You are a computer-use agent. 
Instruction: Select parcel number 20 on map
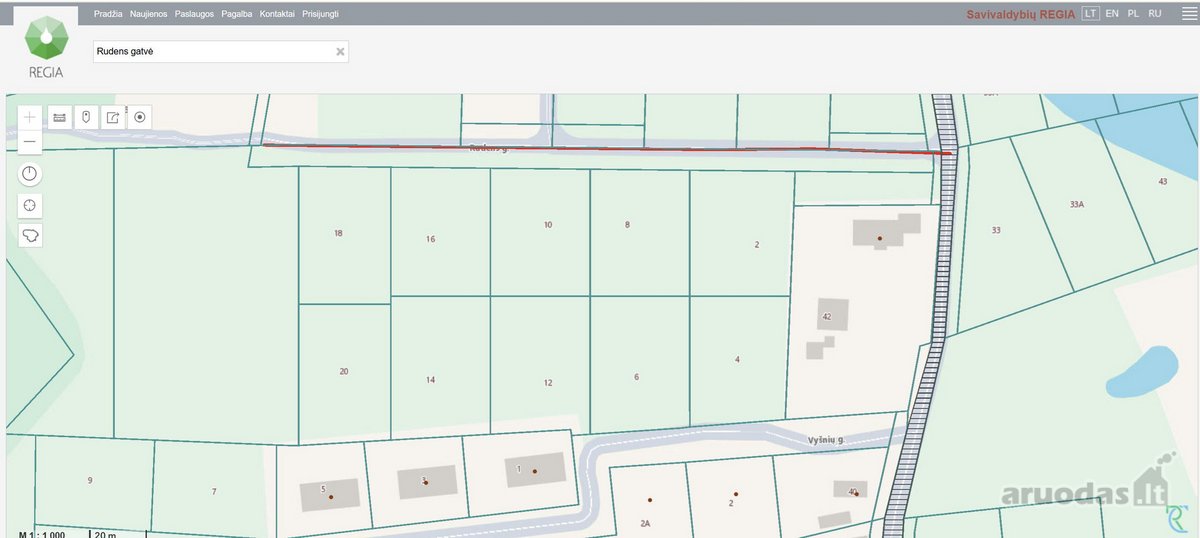[343, 371]
